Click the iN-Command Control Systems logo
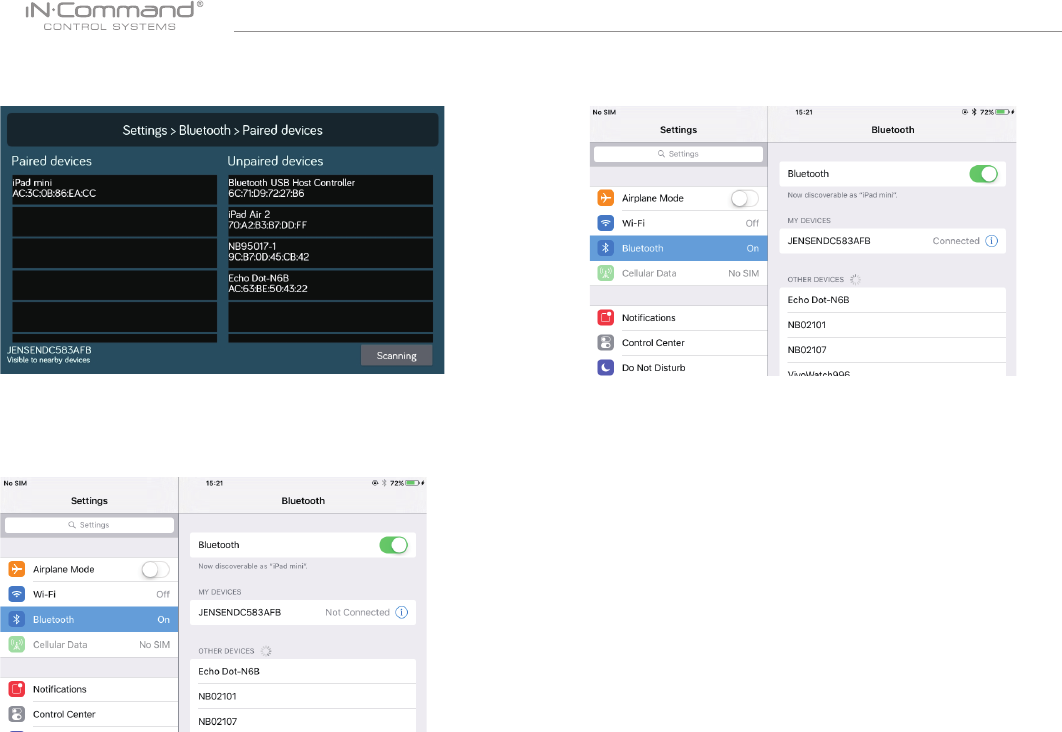This screenshot has width=1062, height=732. (x=114, y=16)
